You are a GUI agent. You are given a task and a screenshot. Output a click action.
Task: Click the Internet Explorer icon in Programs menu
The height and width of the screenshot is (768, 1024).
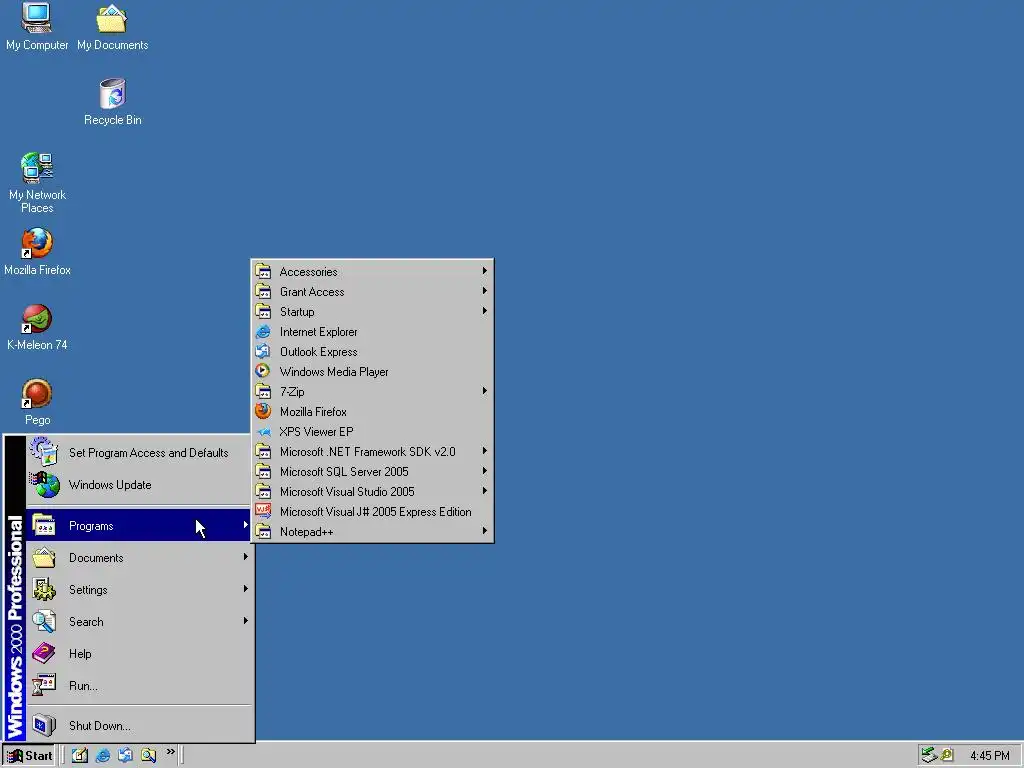click(263, 332)
